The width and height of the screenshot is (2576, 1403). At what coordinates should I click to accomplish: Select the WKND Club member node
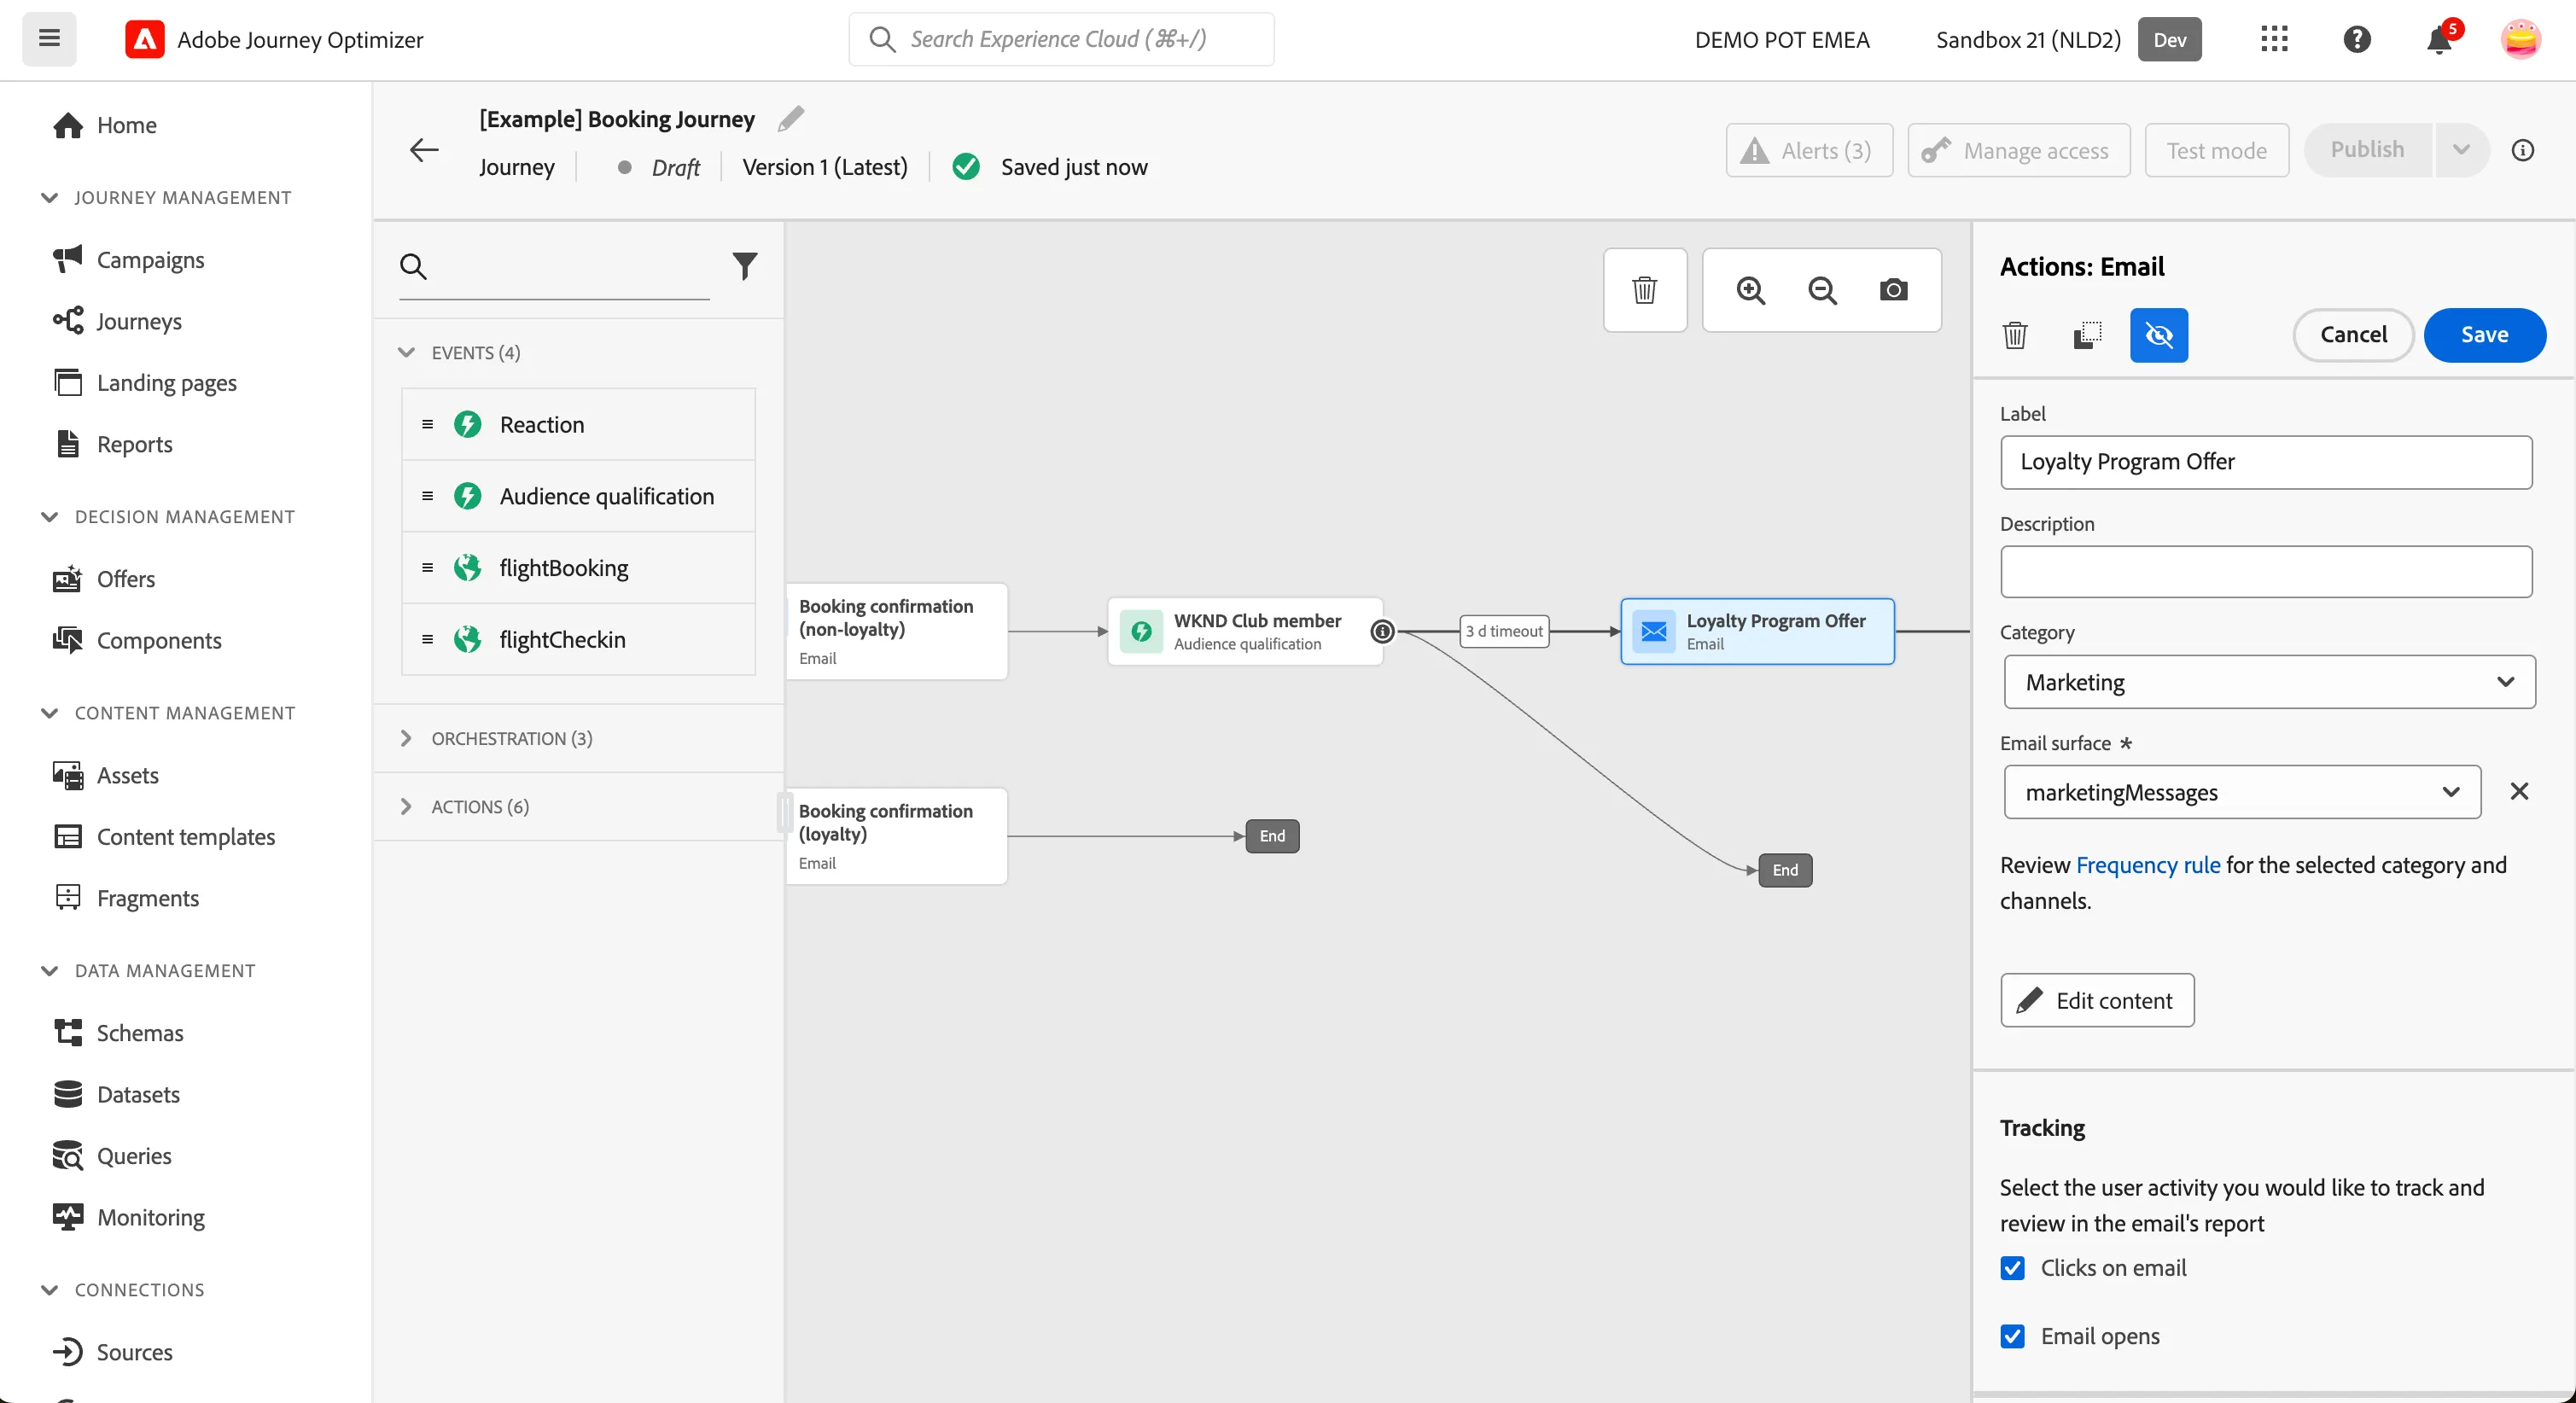coord(1245,631)
